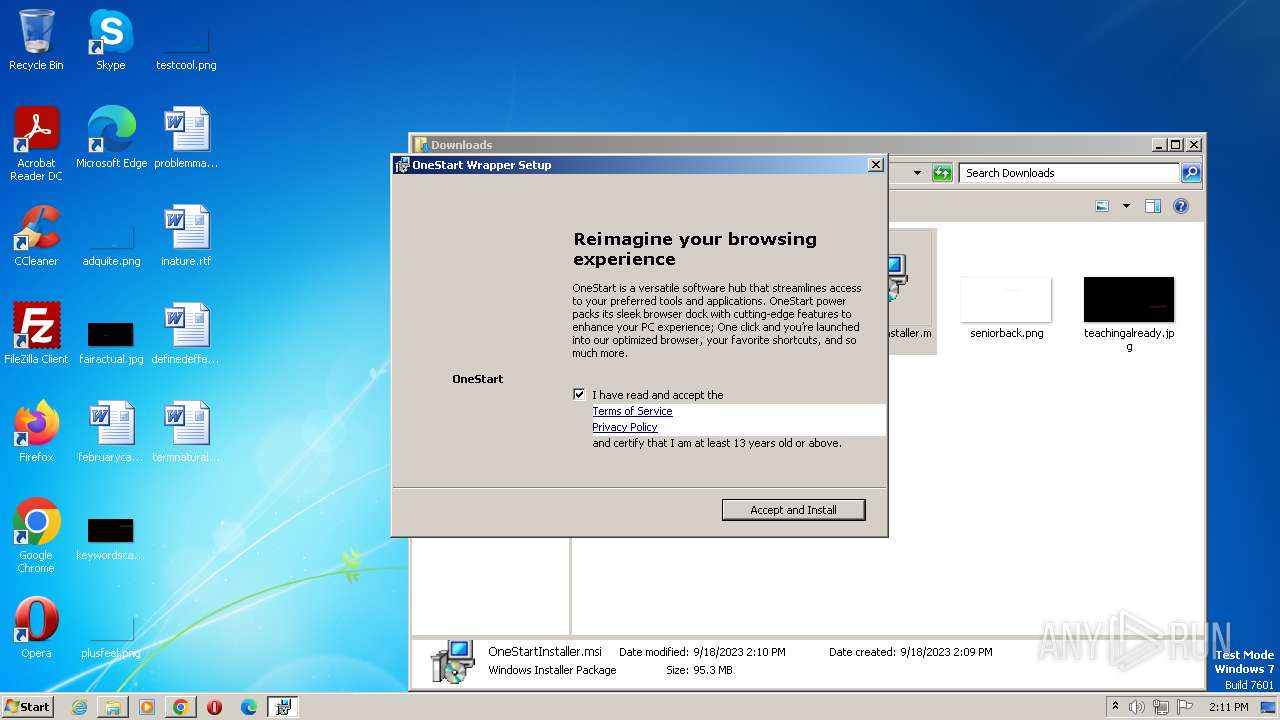Click Internet Explorer in the taskbar

[79, 707]
